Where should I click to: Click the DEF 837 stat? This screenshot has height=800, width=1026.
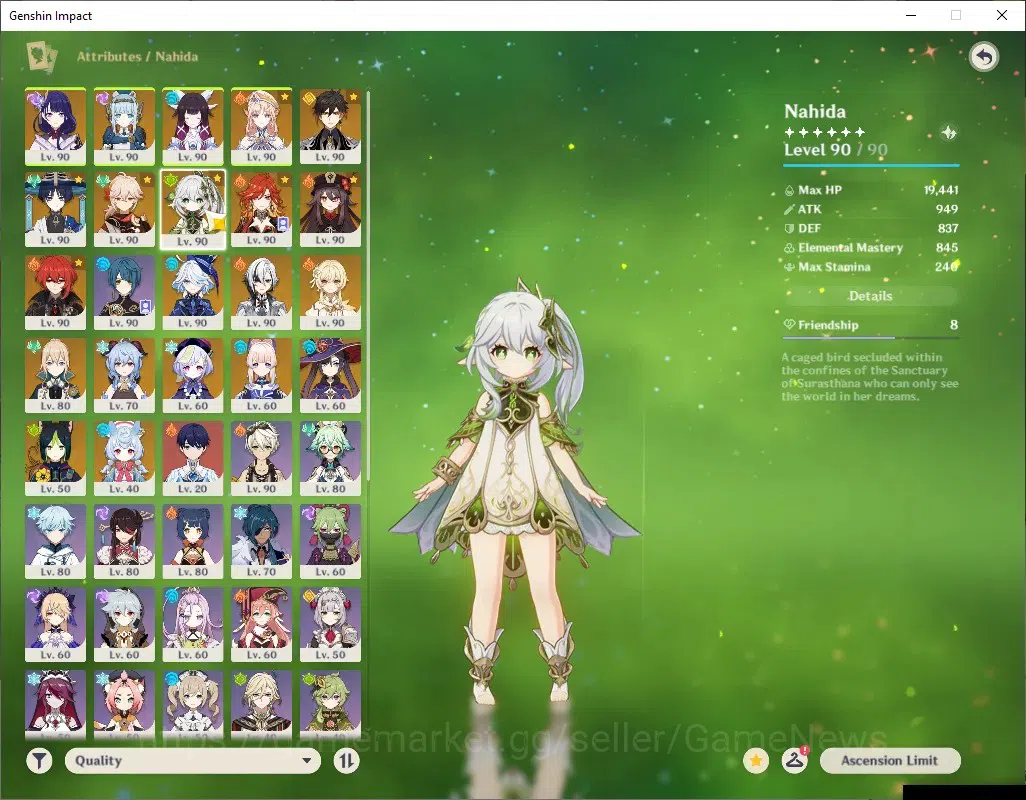(871, 228)
